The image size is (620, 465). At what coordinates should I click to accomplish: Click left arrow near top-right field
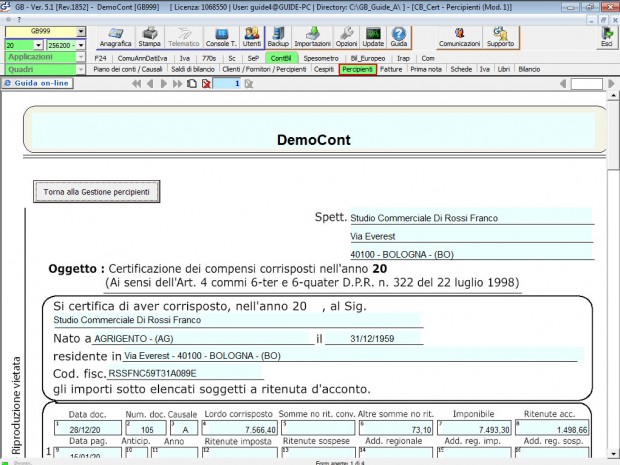pyautogui.click(x=563, y=84)
